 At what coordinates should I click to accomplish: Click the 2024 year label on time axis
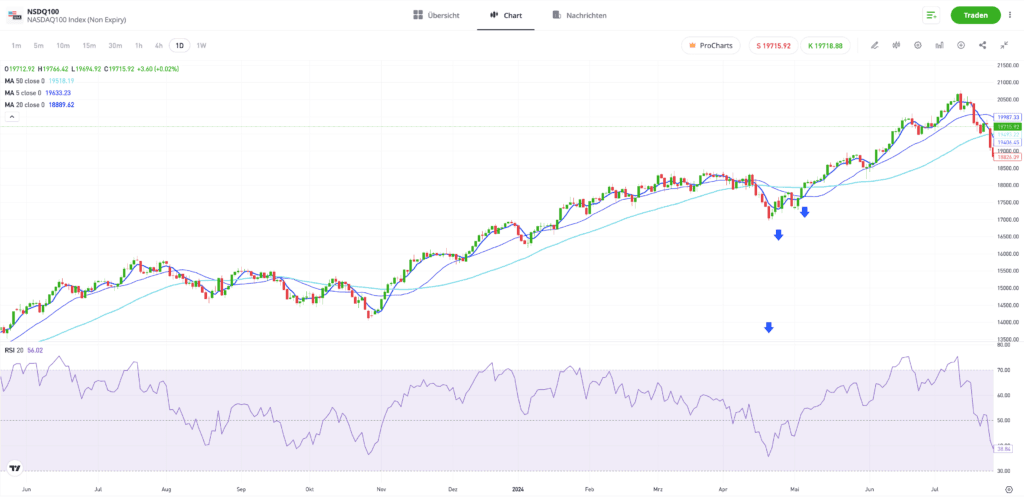519,489
